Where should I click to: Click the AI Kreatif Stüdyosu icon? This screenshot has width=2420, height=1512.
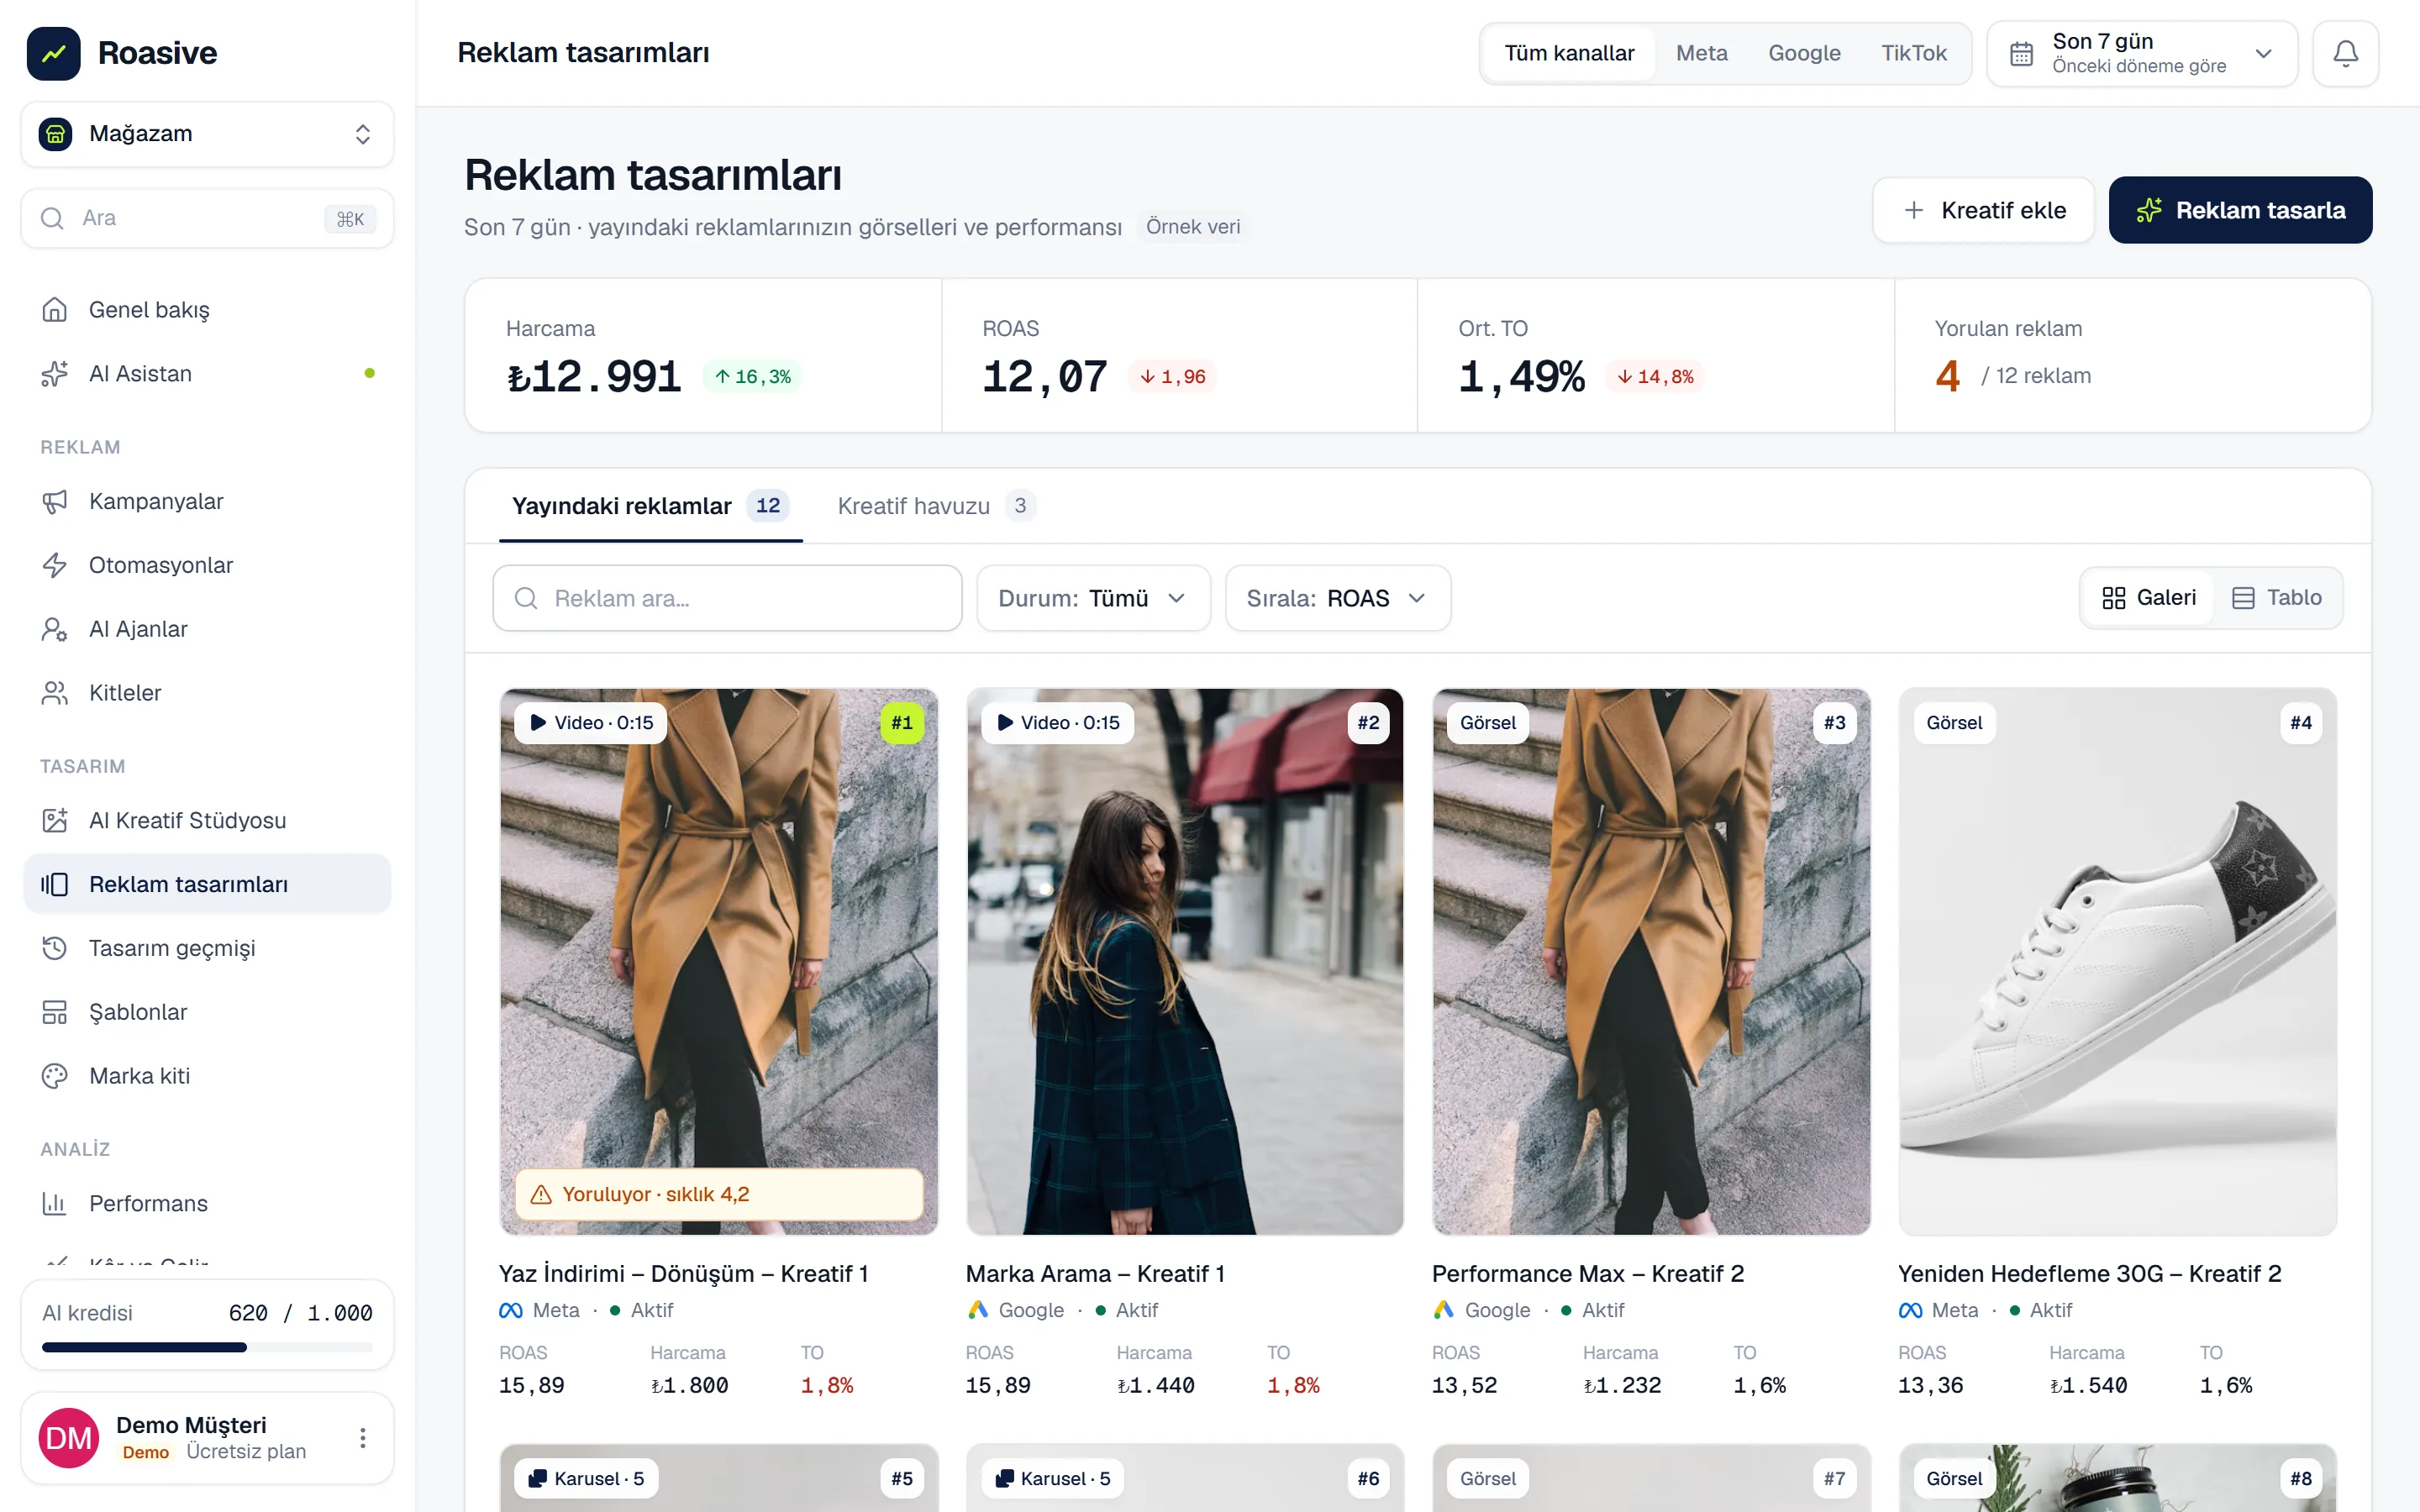[x=55, y=820]
